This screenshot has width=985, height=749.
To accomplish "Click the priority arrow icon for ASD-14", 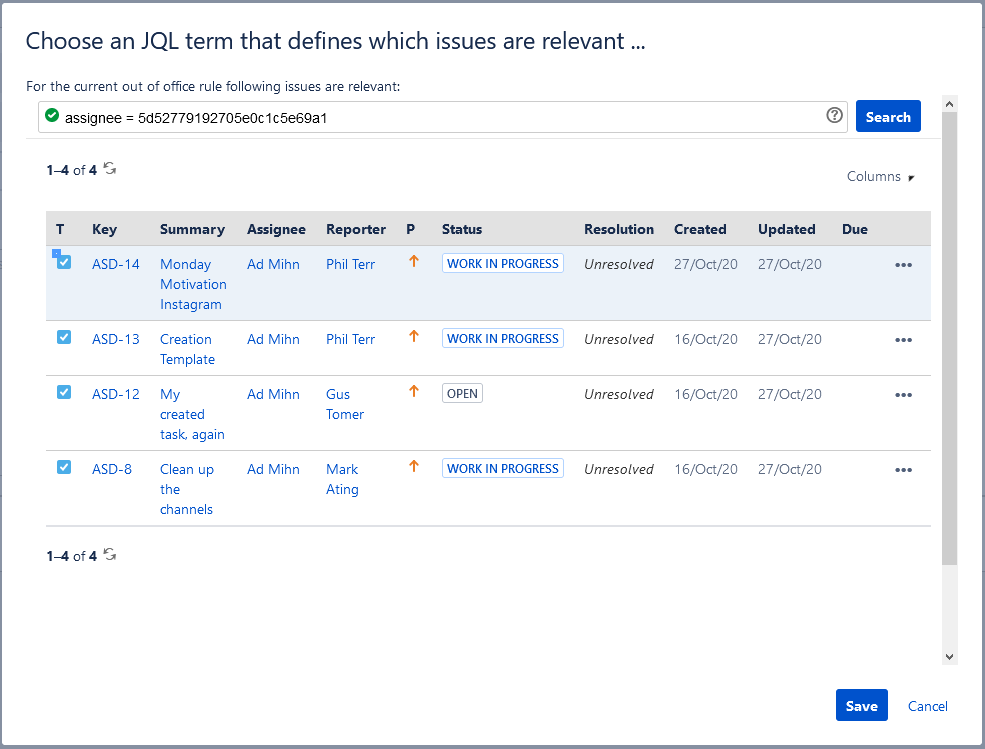I will coord(413,261).
